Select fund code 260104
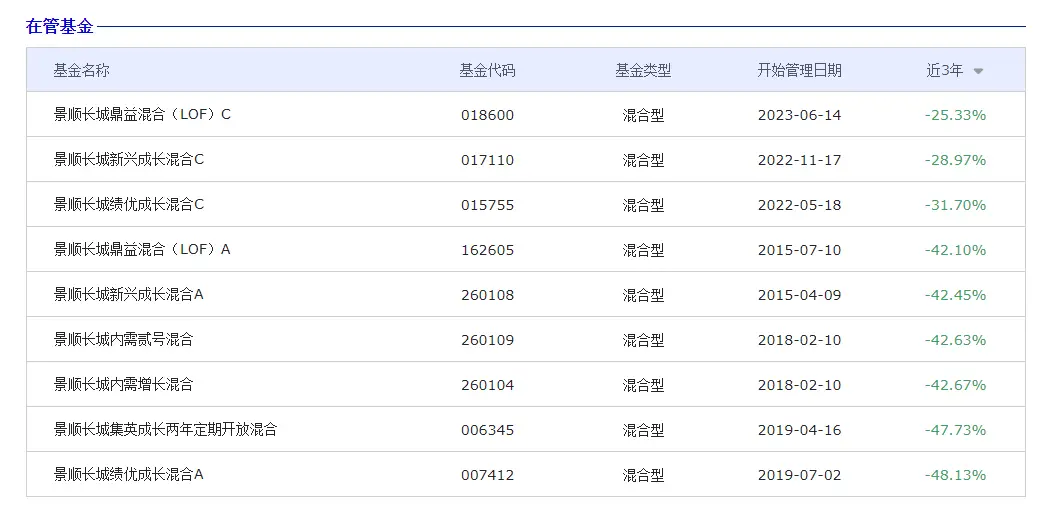This screenshot has width=1050, height=512. (488, 385)
